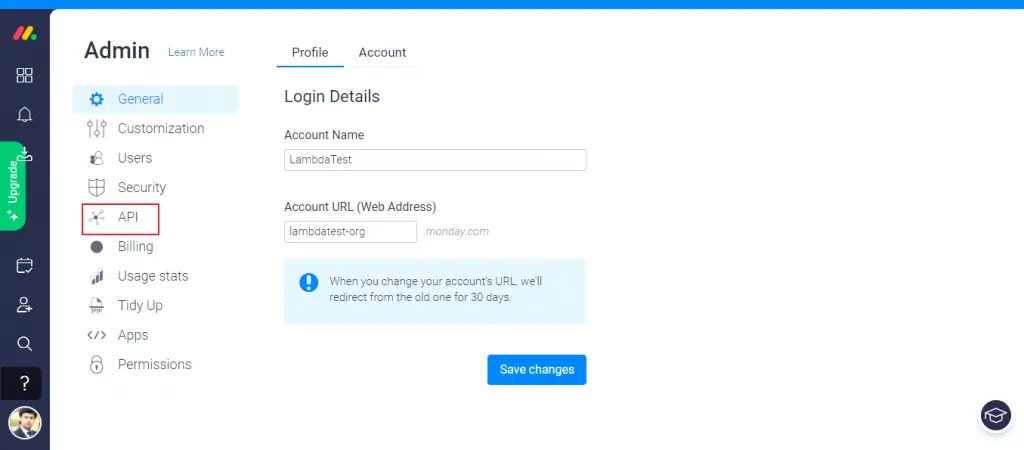1024x450 pixels.
Task: Open the inbox download icon
Action: tap(27, 153)
